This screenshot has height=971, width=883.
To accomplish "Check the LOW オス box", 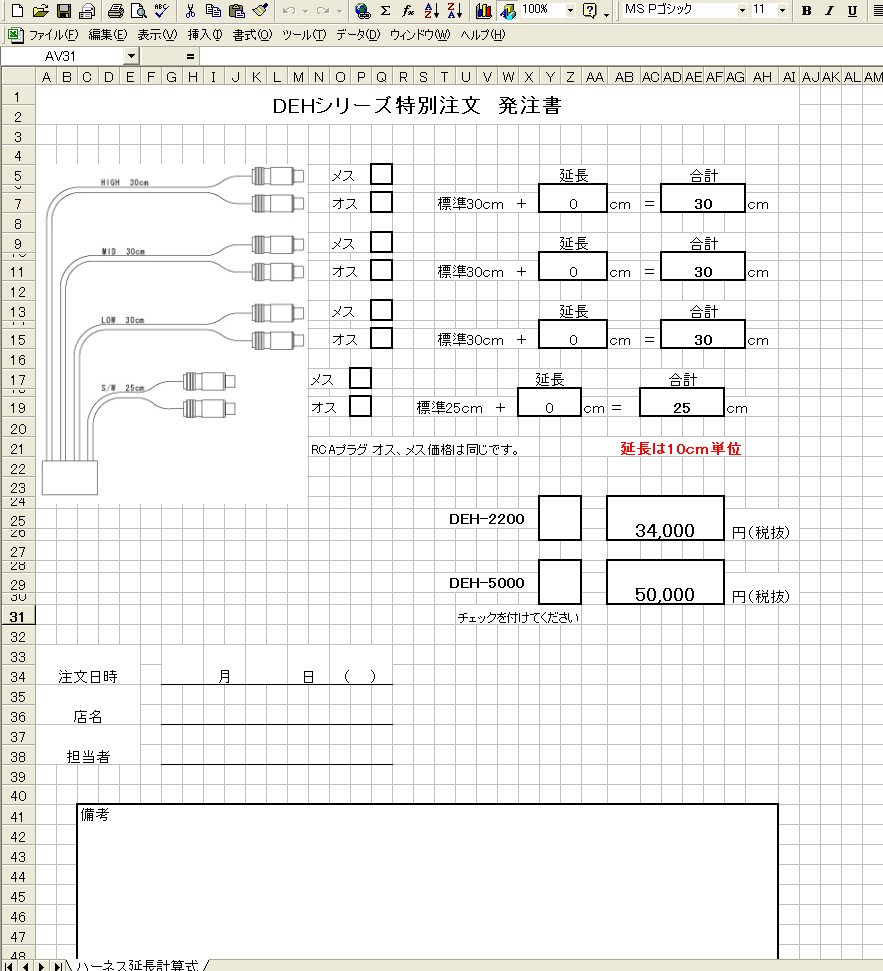I will tap(381, 338).
